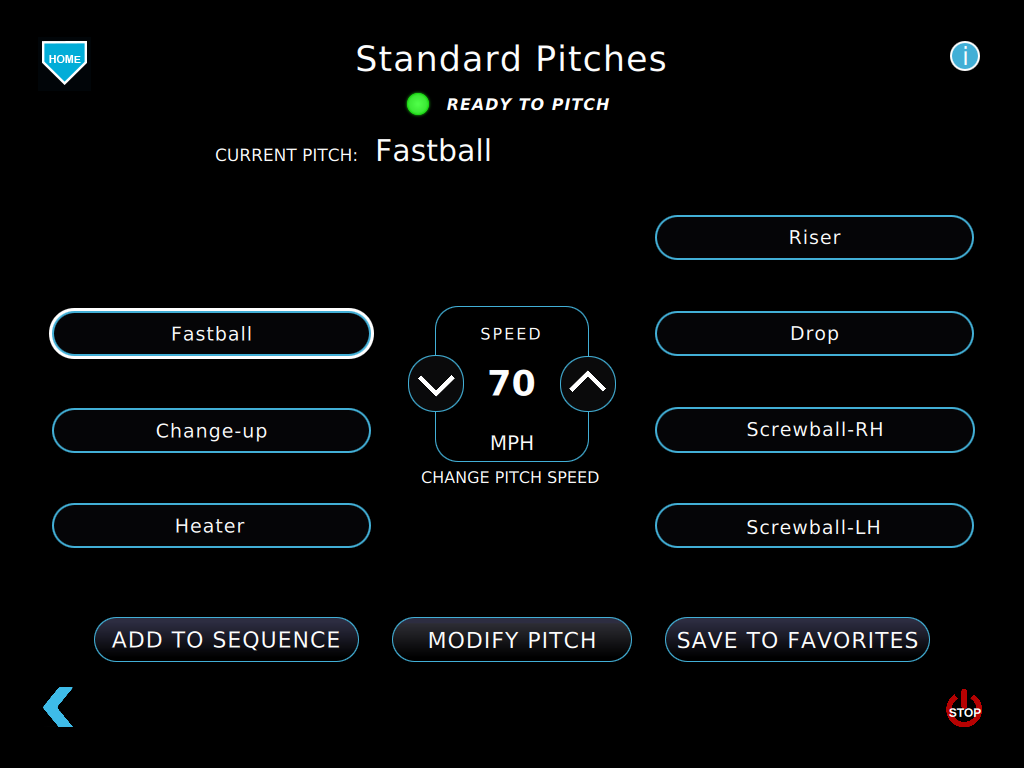Select the Heater pitch
Viewport: 1024px width, 768px height.
pyautogui.click(x=211, y=526)
